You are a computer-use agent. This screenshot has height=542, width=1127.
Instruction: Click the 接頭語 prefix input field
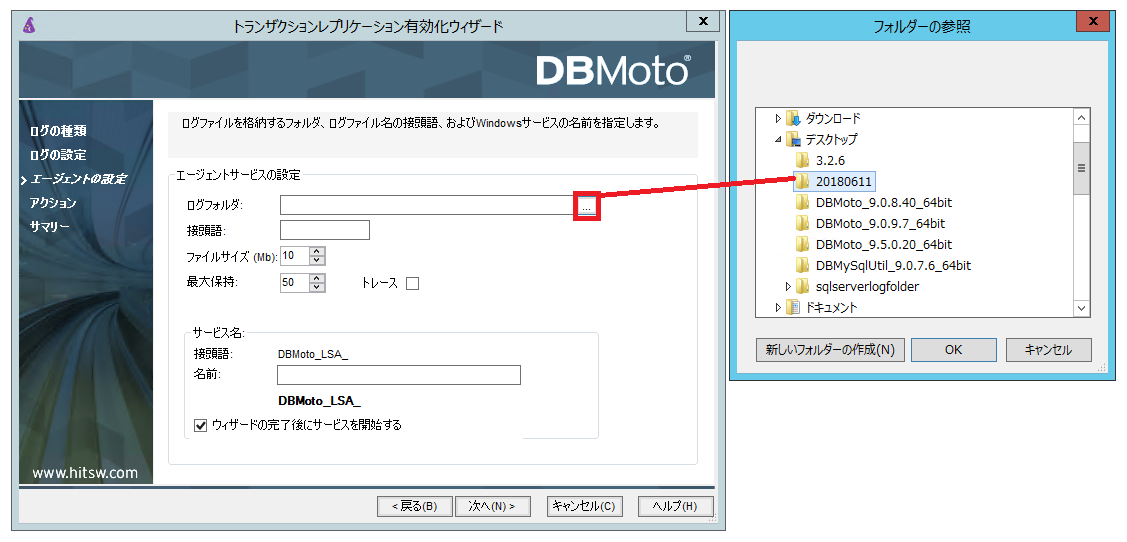pyautogui.click(x=324, y=230)
